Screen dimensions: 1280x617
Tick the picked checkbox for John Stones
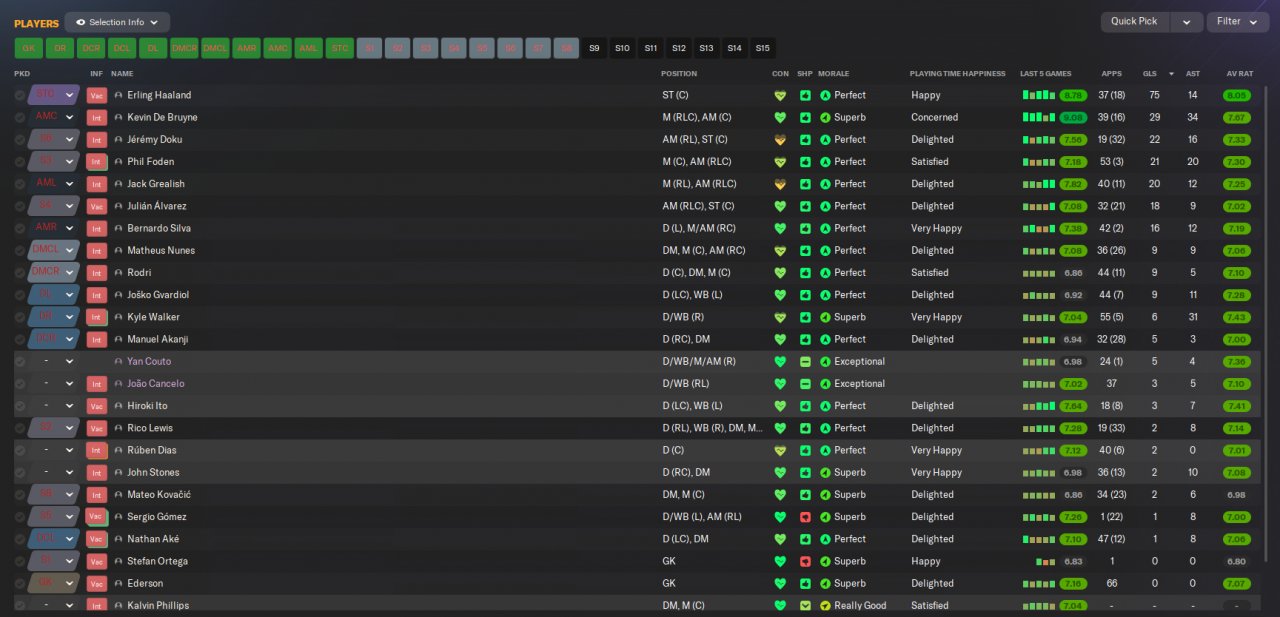[x=20, y=473]
